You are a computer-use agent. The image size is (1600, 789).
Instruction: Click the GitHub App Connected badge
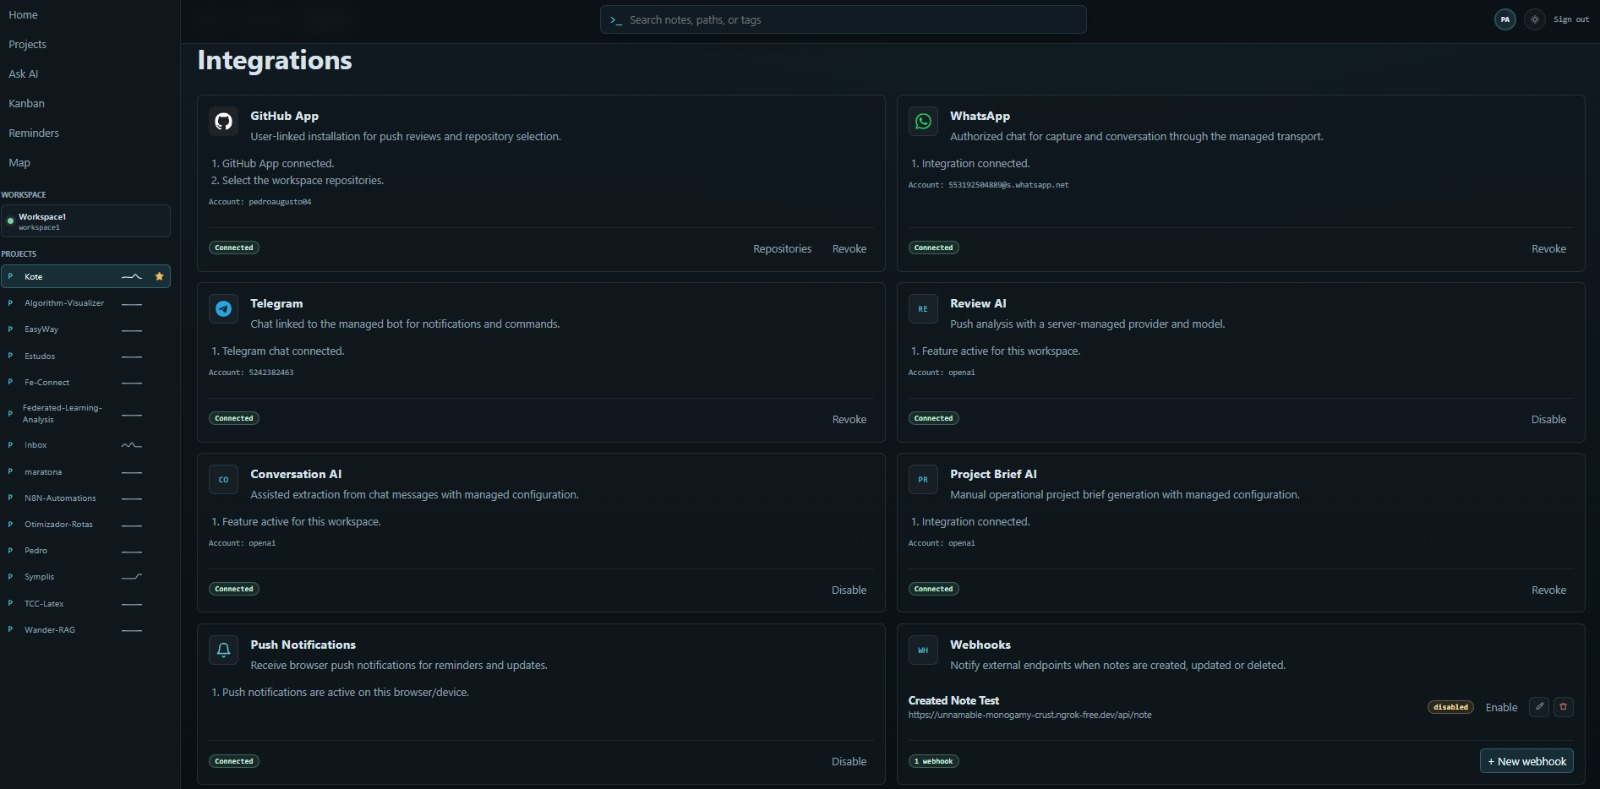pos(234,247)
